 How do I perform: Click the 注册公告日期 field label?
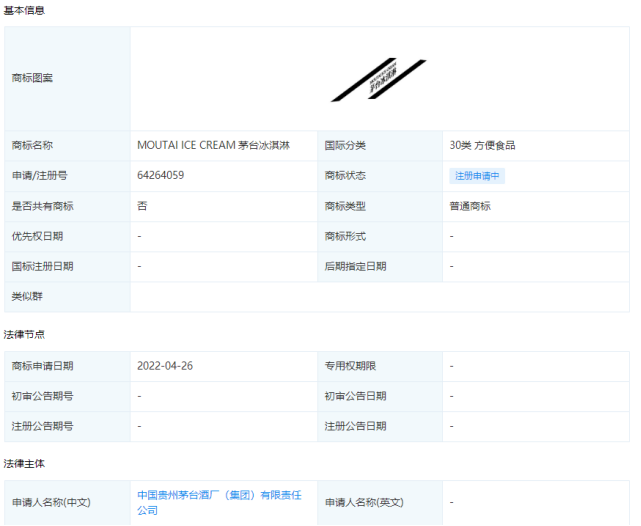[355, 426]
